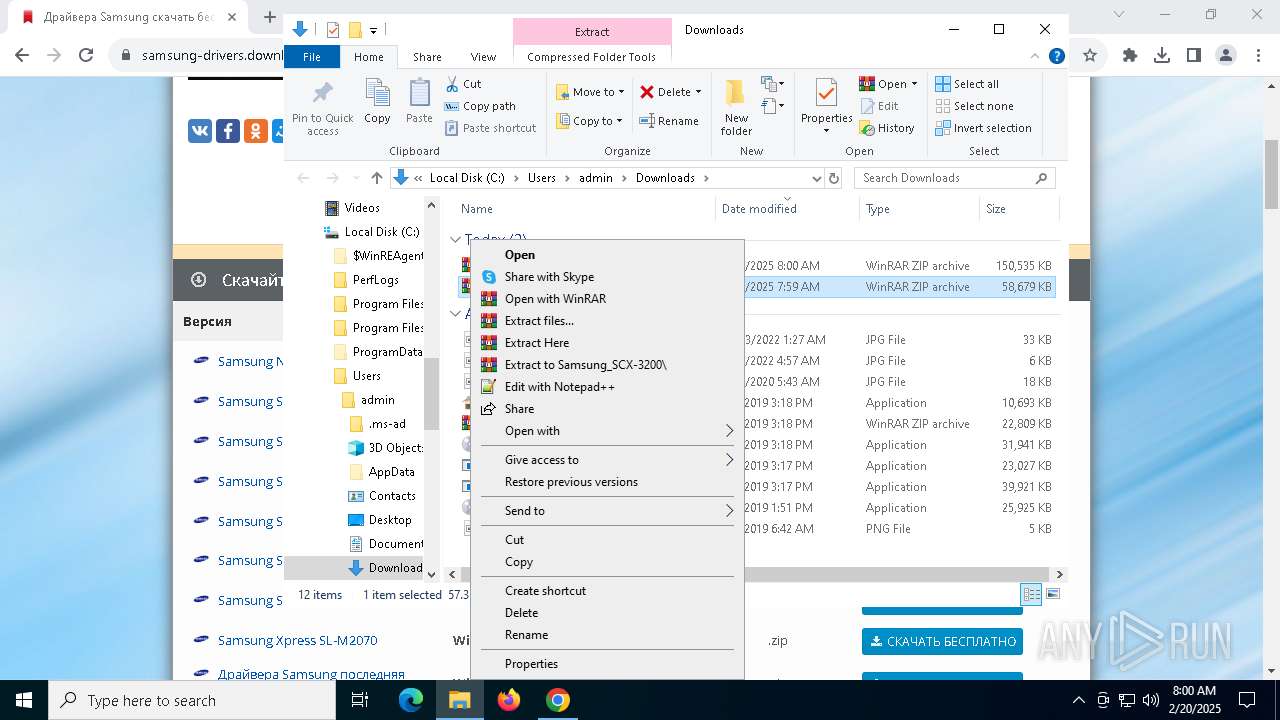Open Firefox in taskbar
This screenshot has width=1280, height=720.
click(x=509, y=700)
